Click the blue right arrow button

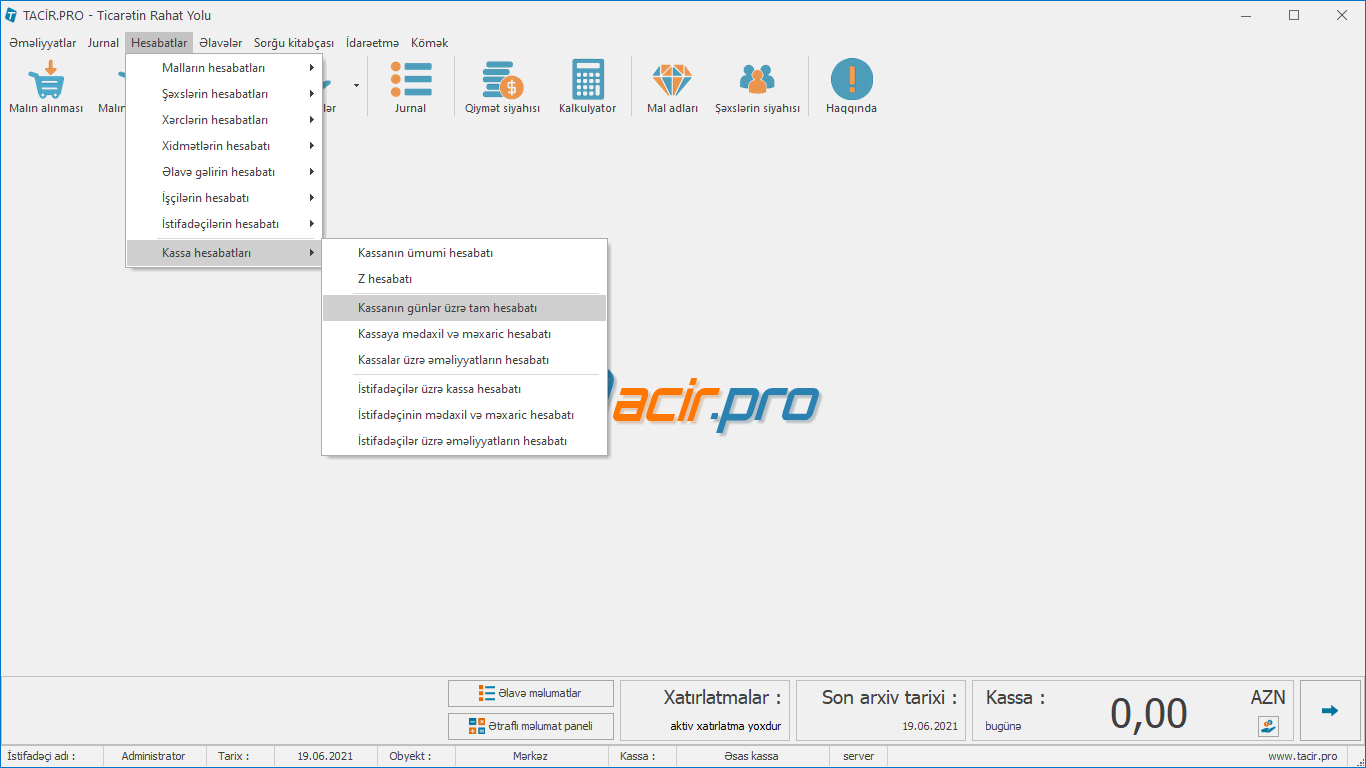tap(1329, 711)
